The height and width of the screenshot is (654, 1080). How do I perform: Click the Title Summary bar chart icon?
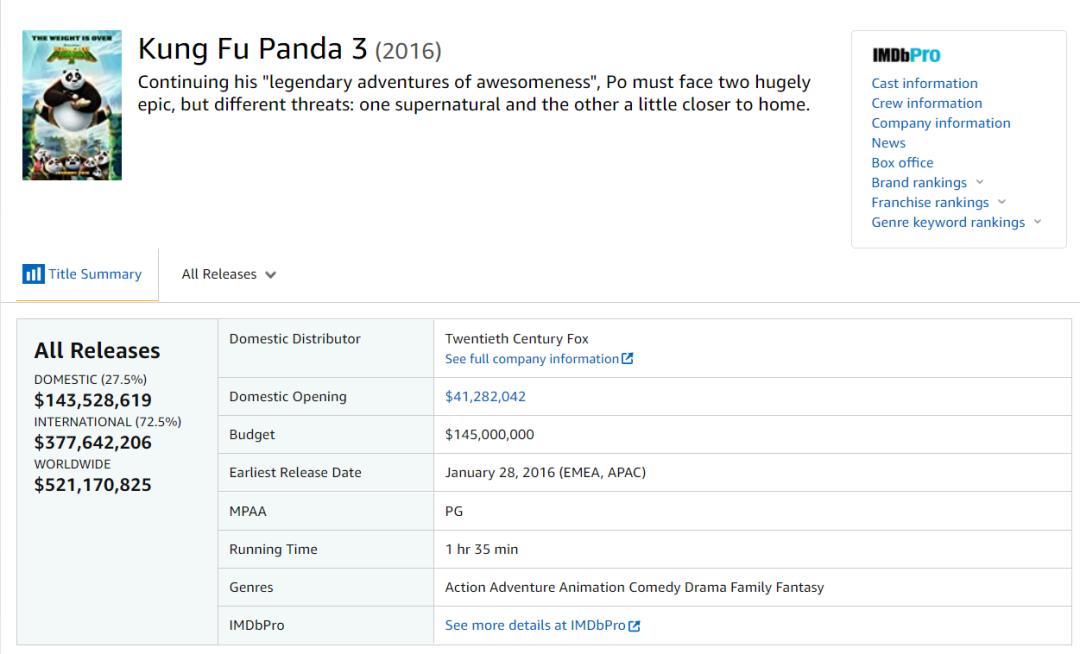33,274
